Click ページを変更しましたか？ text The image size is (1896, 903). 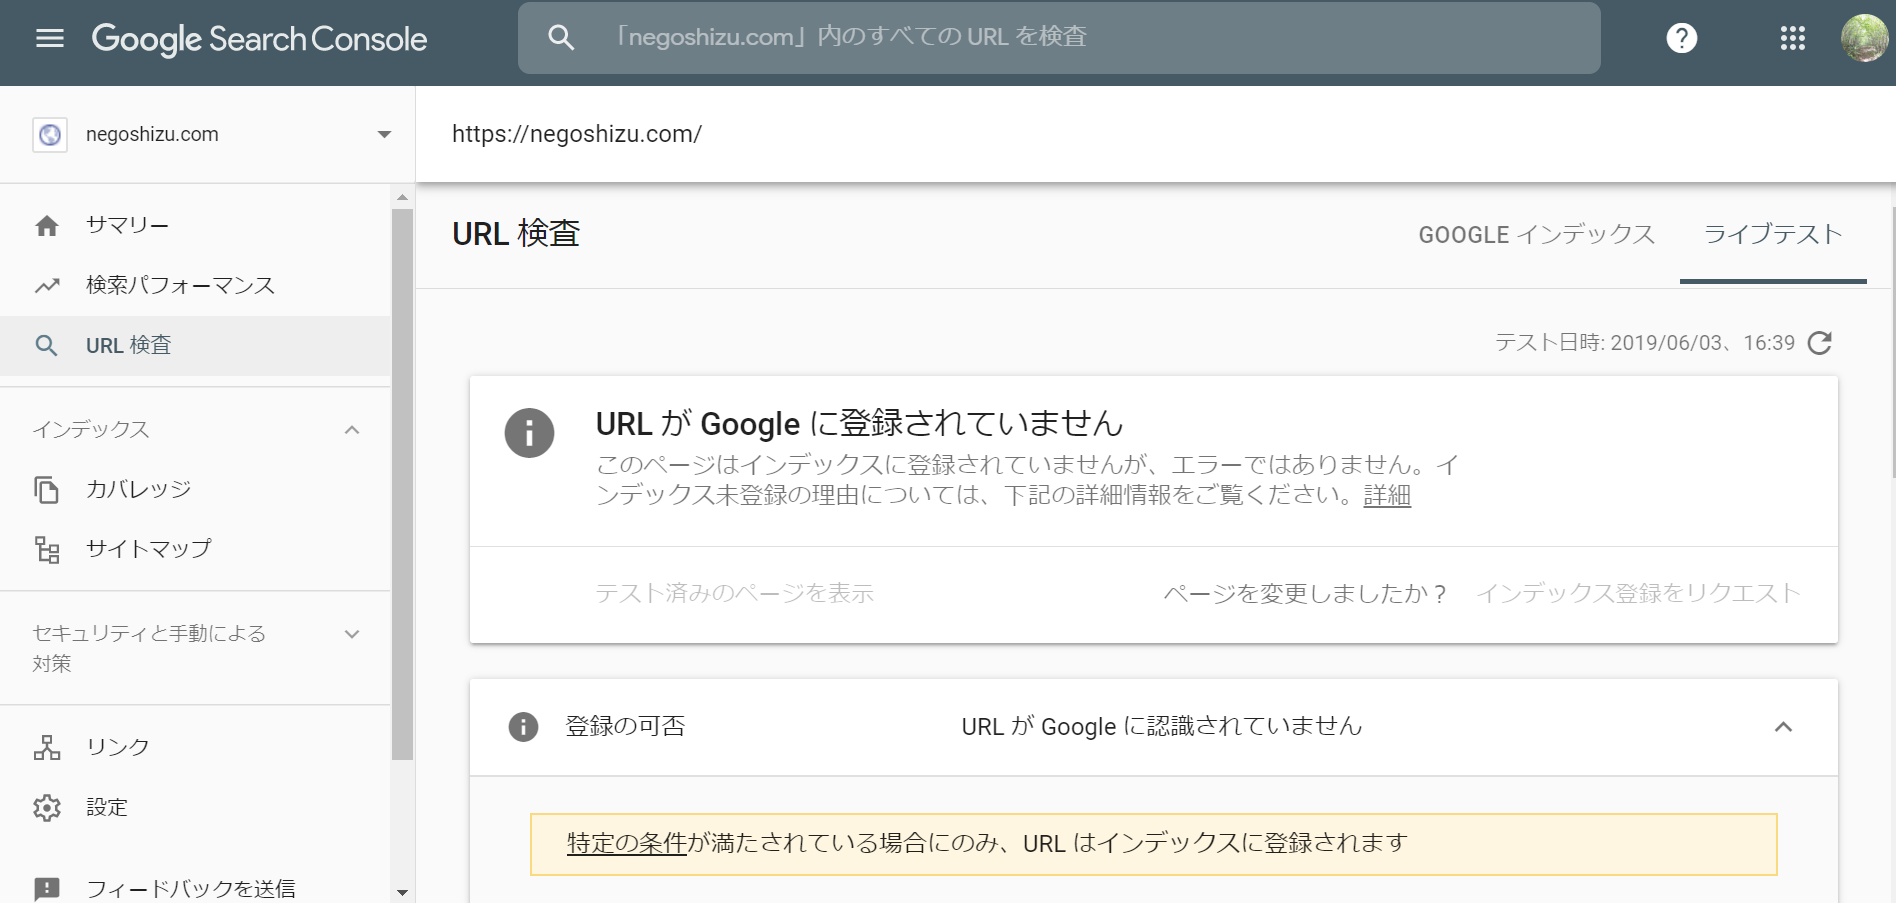click(x=1305, y=594)
